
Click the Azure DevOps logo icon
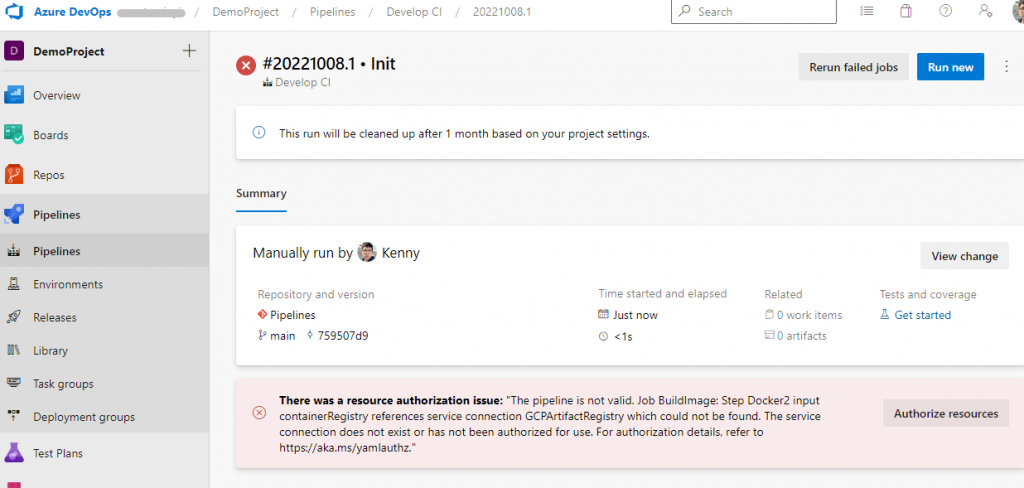tap(16, 11)
